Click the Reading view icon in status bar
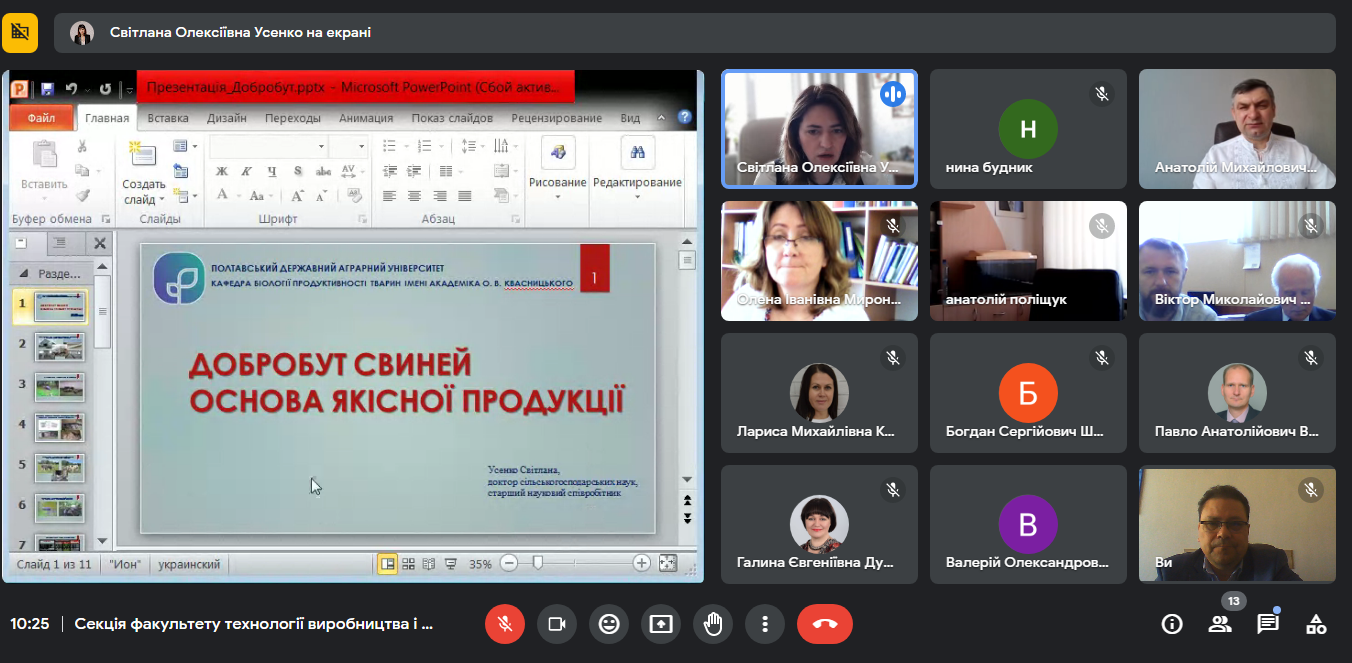Image resolution: width=1352 pixels, height=663 pixels. (429, 564)
